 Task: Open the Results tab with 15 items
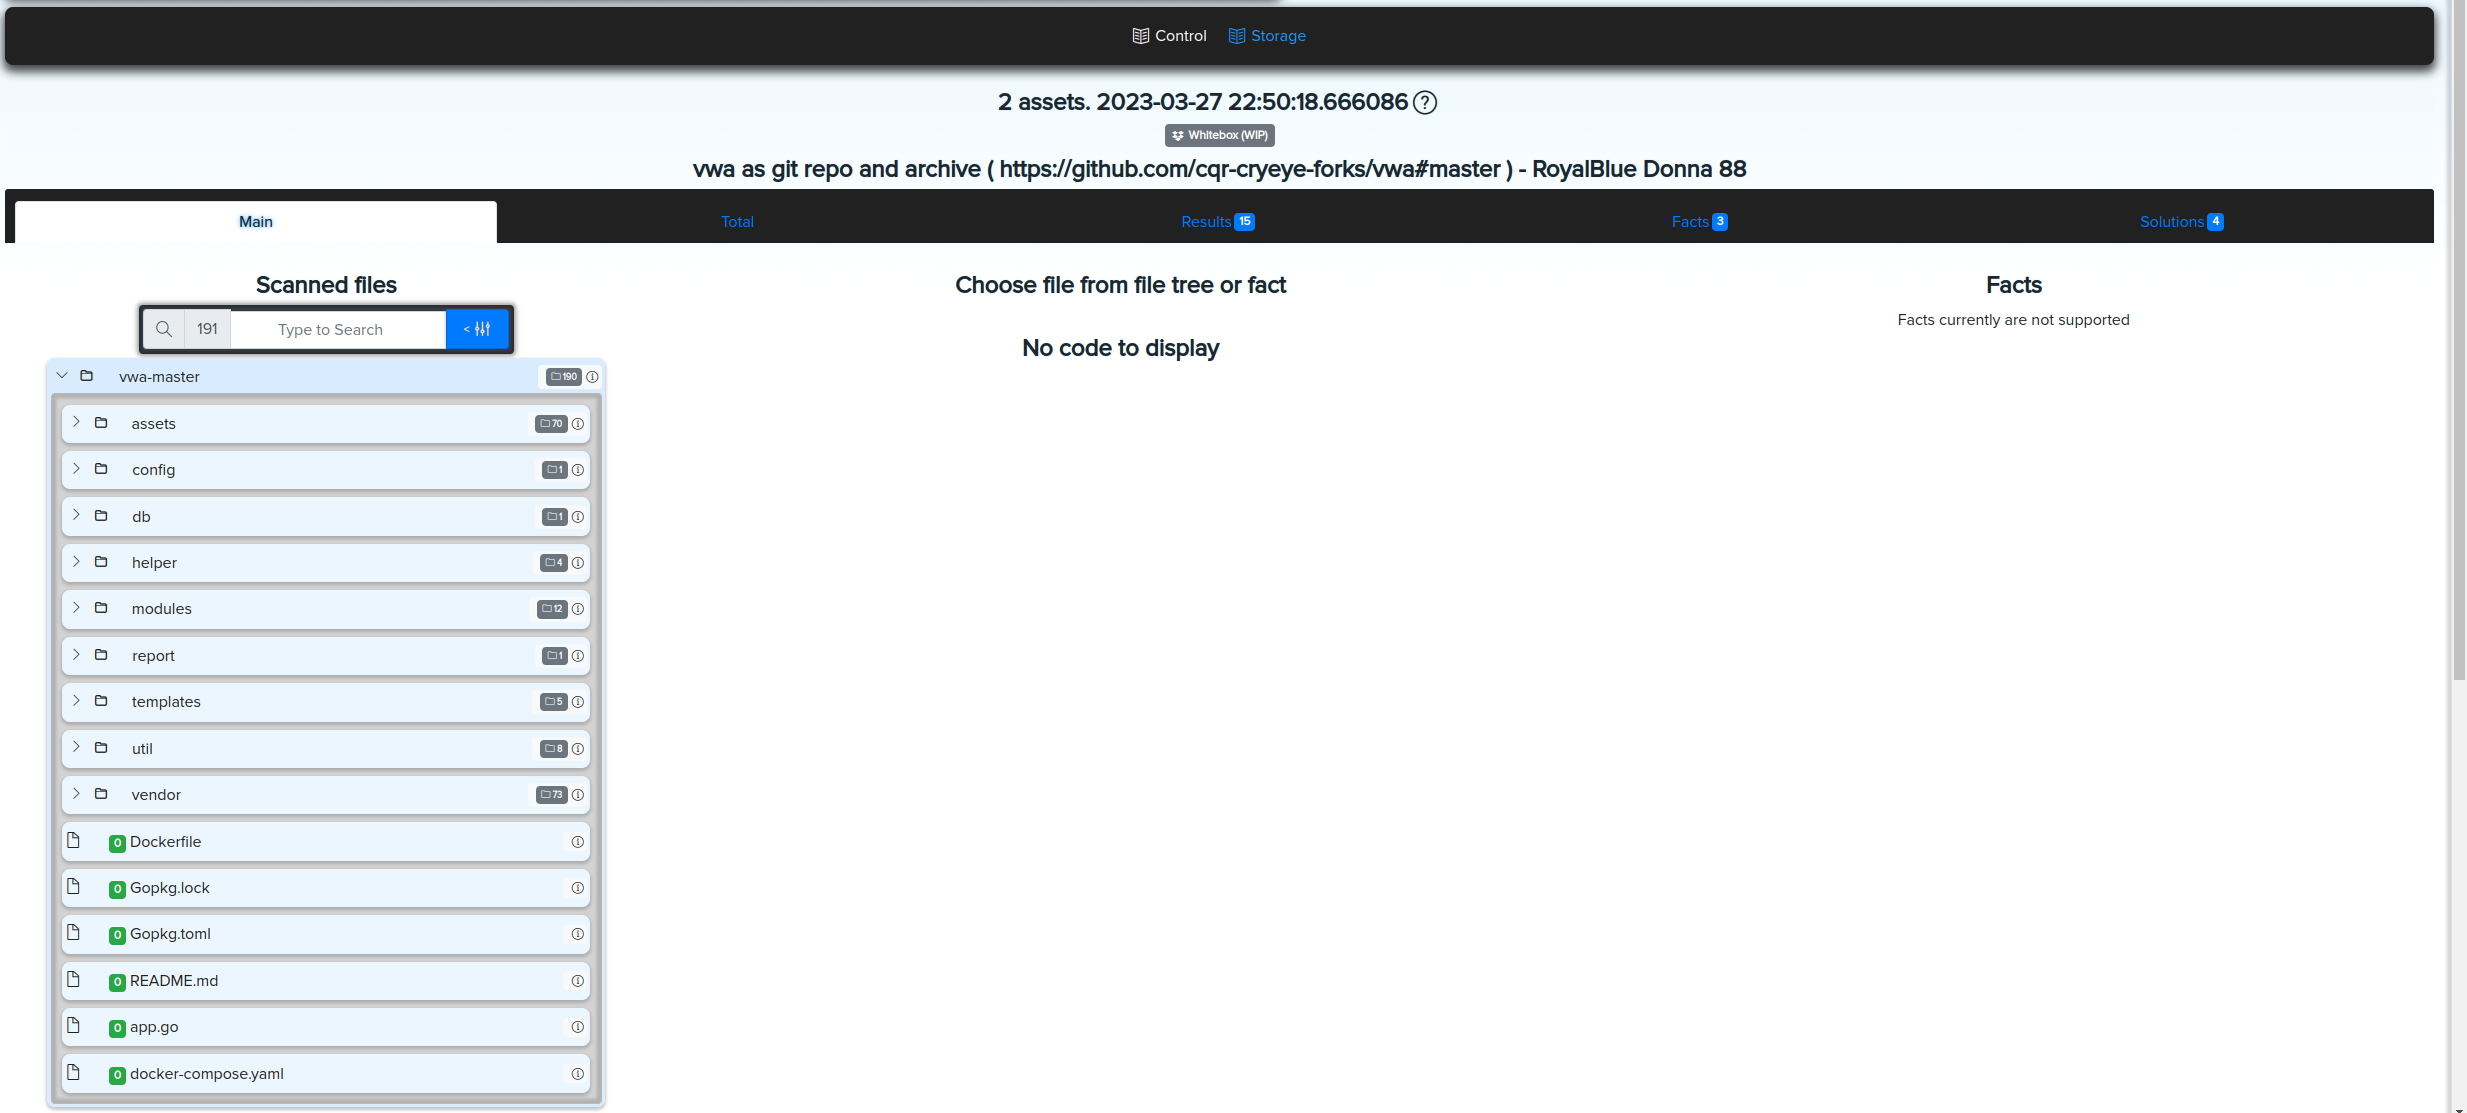[1218, 220]
